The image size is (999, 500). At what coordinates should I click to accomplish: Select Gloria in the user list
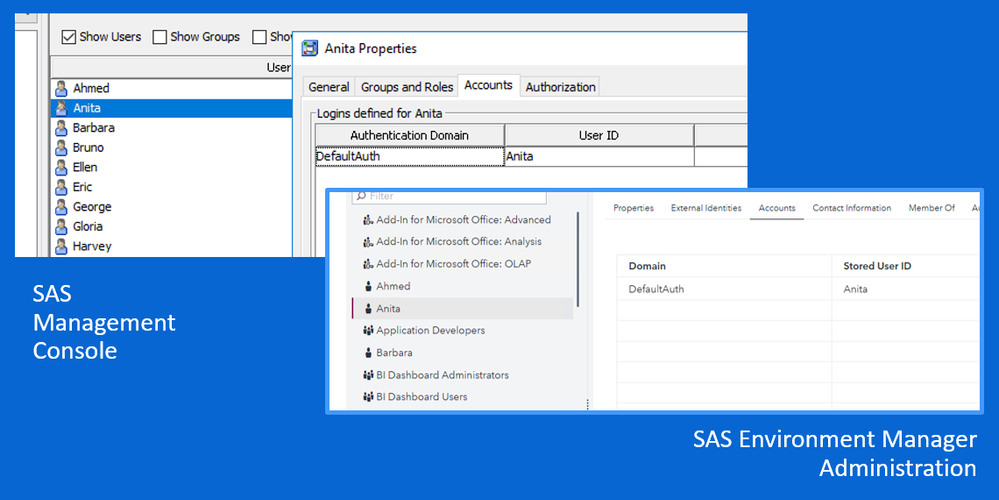point(87,227)
